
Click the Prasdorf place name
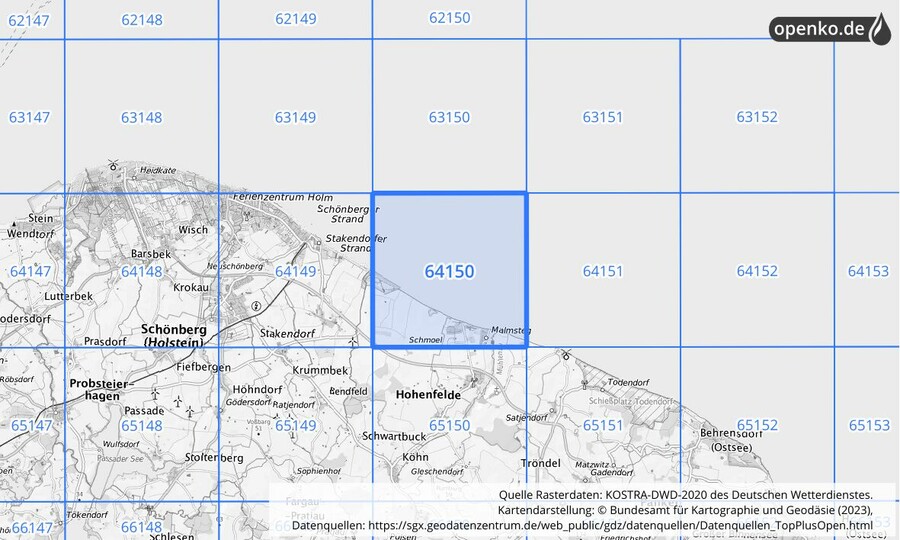point(105,341)
